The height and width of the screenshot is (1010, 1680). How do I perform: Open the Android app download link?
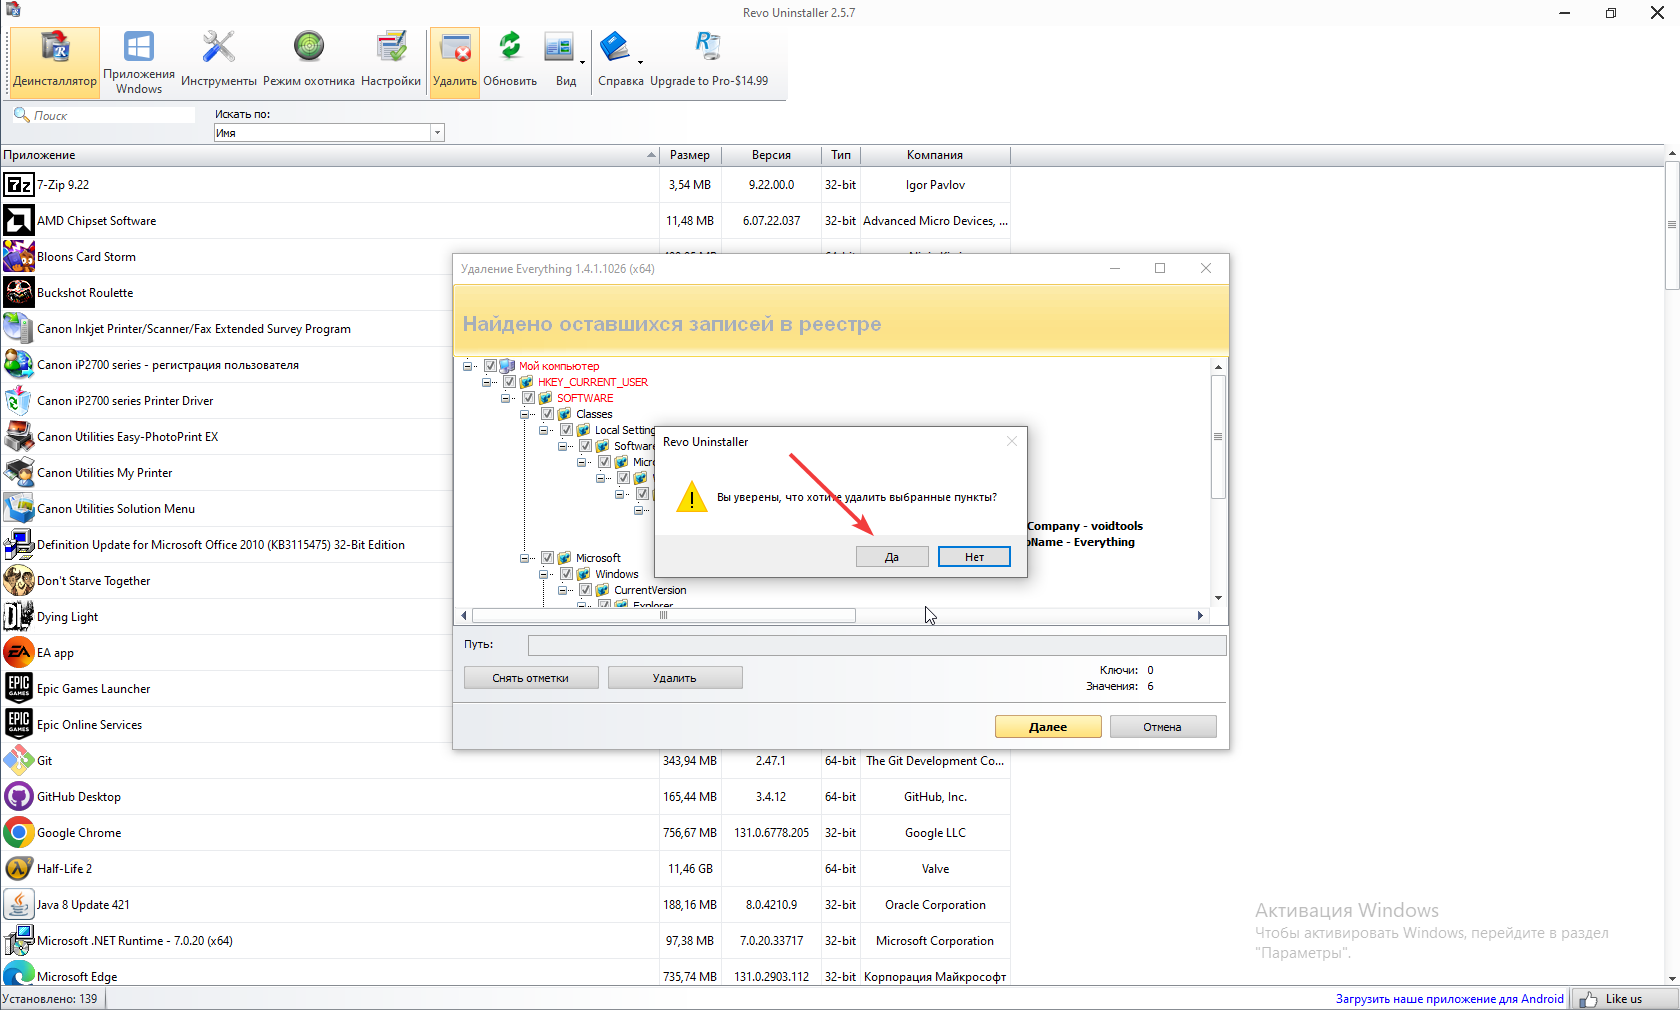click(x=1449, y=999)
